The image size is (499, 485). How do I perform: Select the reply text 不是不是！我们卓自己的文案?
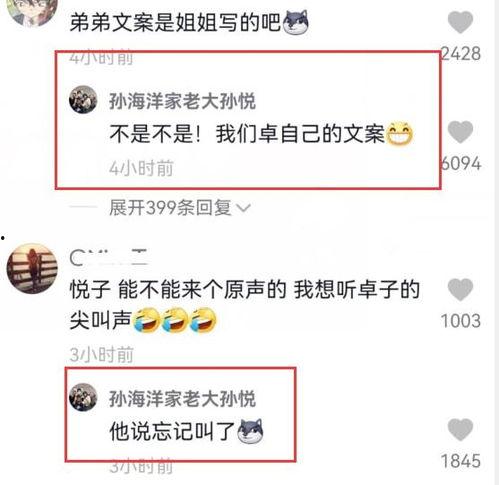247,134
